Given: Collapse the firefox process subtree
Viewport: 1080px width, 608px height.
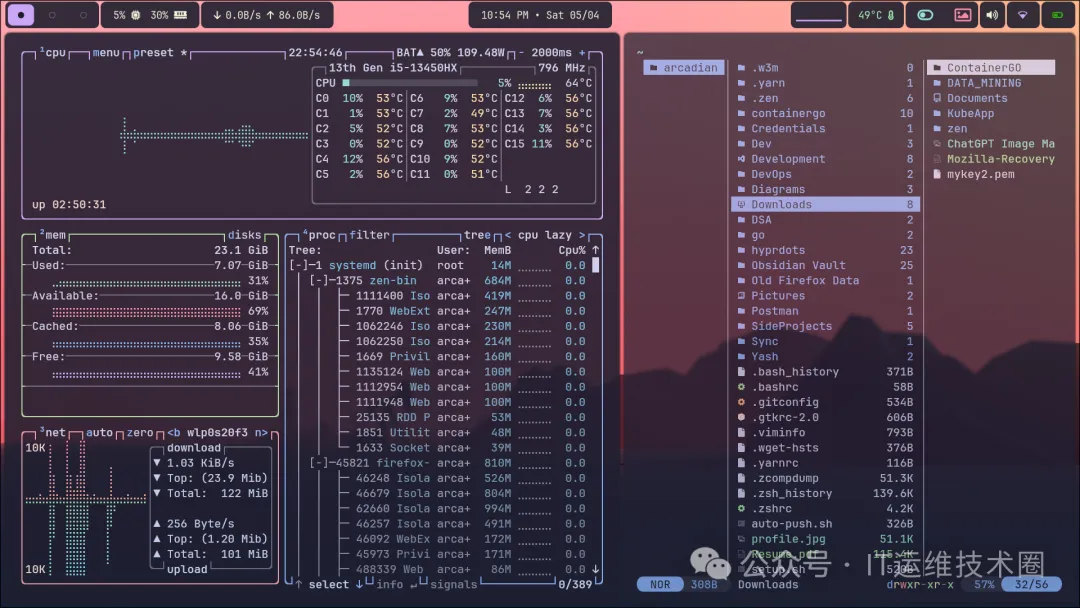Looking at the screenshot, I should 319,463.
